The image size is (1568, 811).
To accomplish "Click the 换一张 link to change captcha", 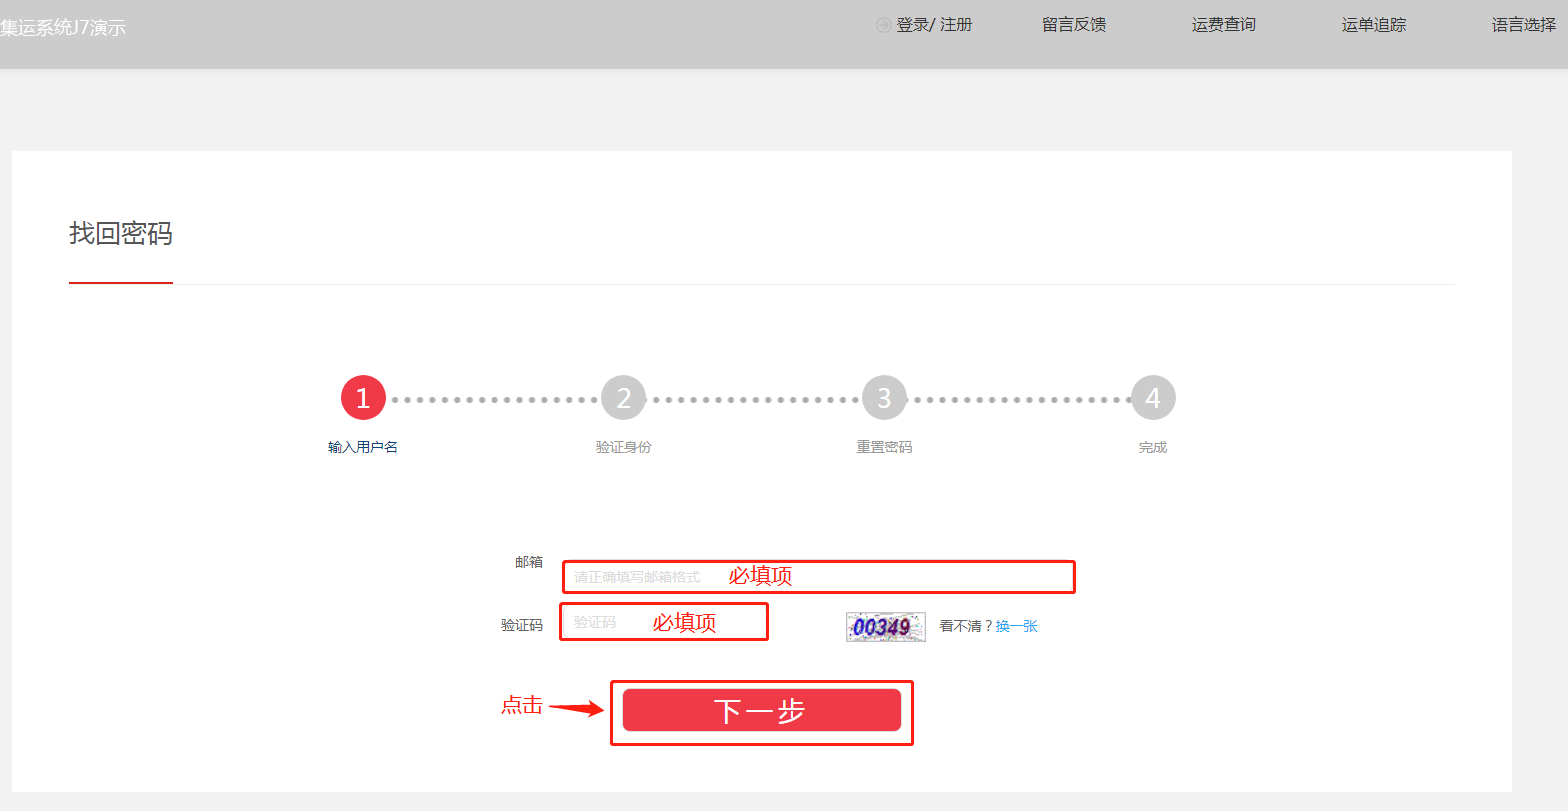I will [x=1016, y=626].
